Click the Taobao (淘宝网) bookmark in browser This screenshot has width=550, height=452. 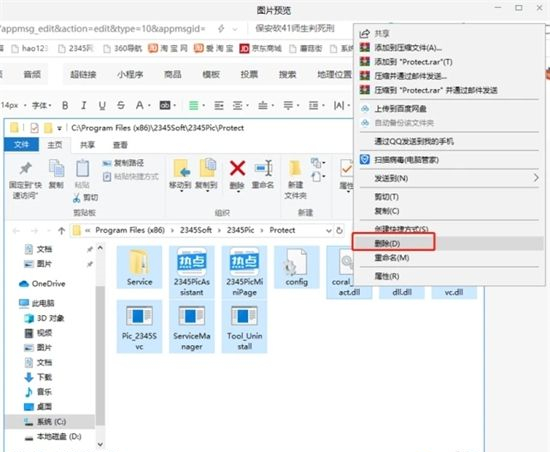[x=168, y=48]
